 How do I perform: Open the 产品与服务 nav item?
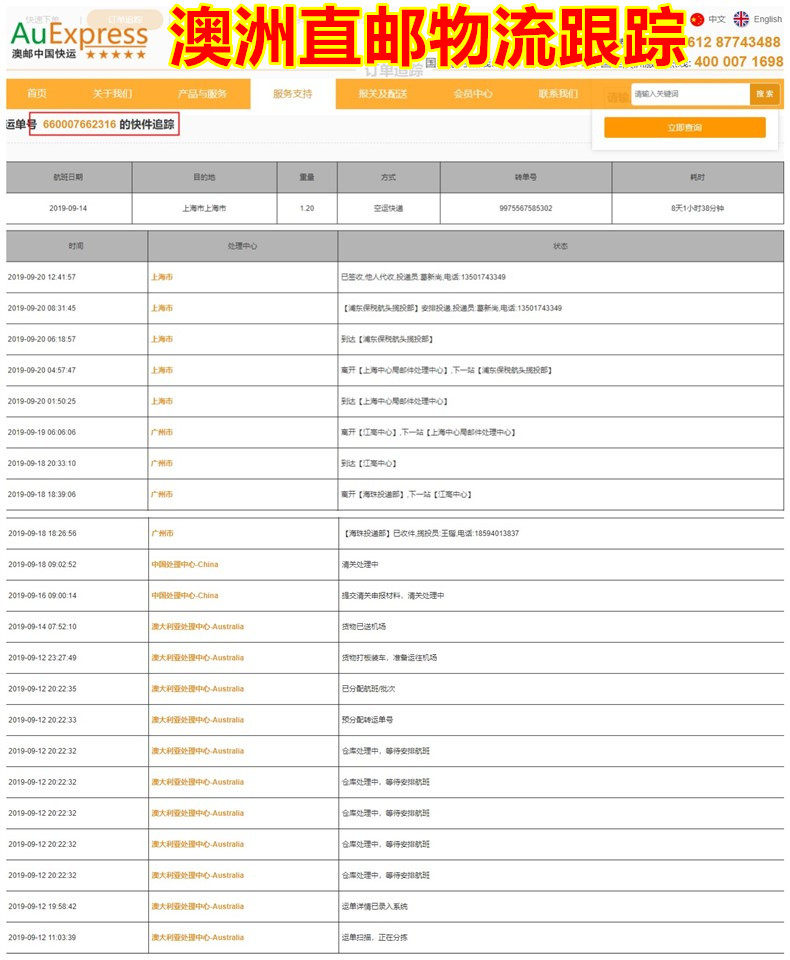tap(202, 94)
